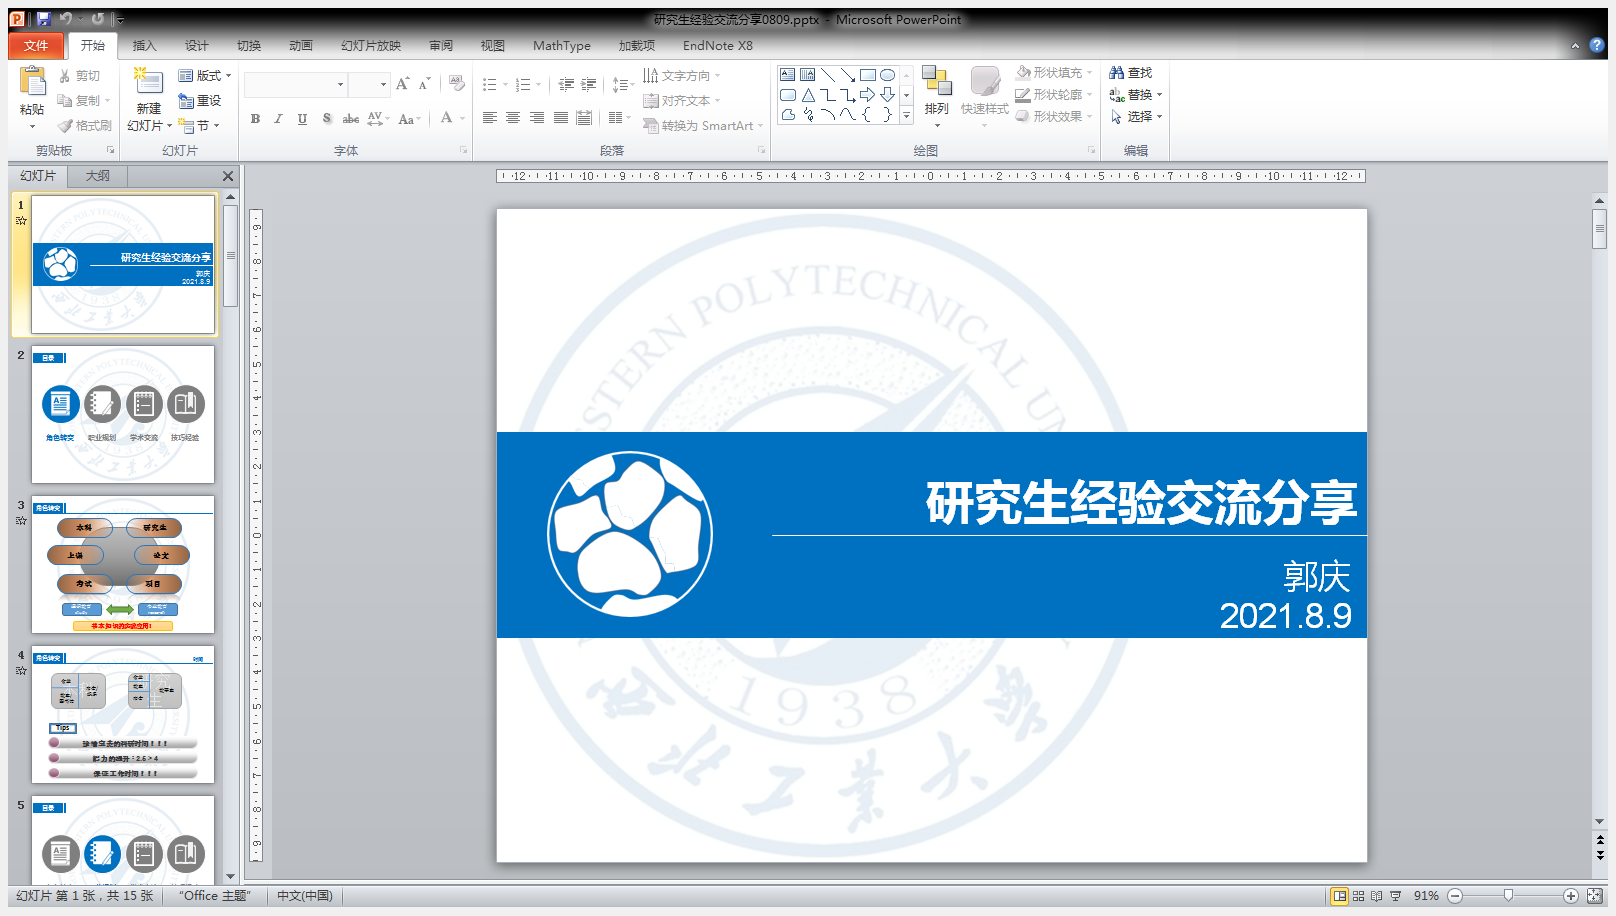Click the Replace (替换) button
1616x916 pixels.
(1136, 95)
